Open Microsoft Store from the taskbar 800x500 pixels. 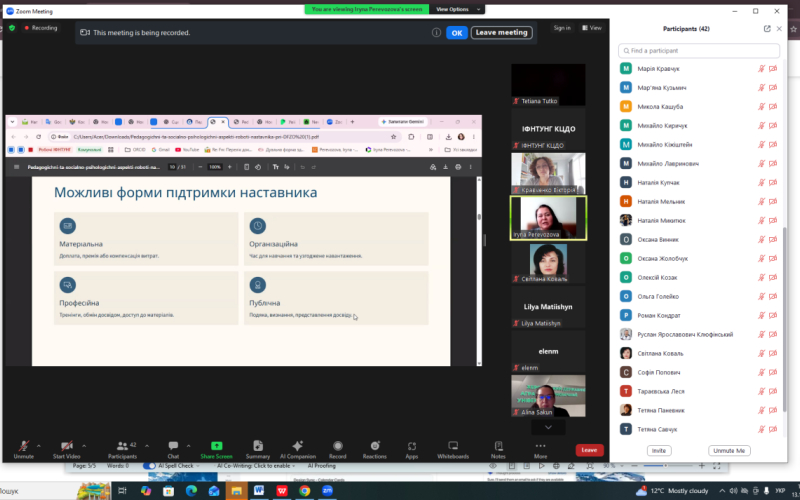[x=168, y=491]
